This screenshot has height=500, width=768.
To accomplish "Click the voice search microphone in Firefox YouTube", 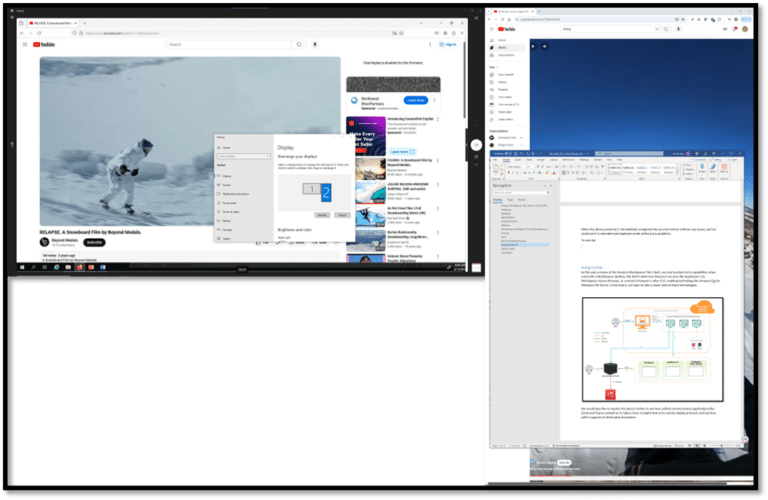I will pyautogui.click(x=315, y=45).
